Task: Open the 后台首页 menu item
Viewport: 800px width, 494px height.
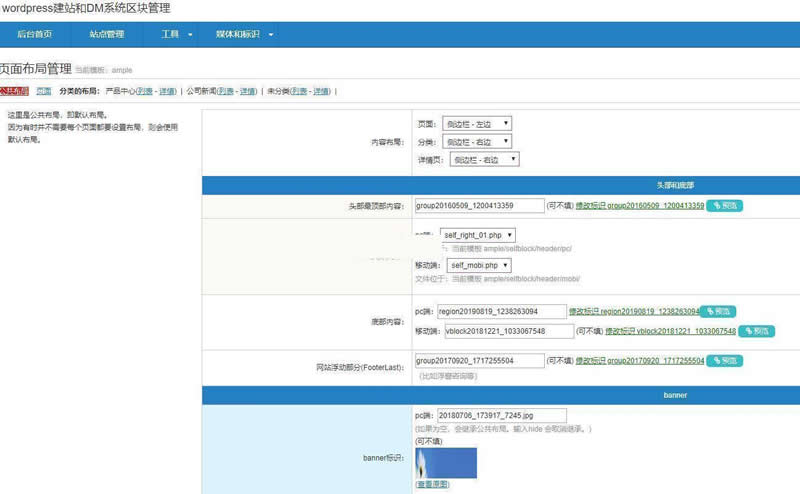Action: point(35,34)
